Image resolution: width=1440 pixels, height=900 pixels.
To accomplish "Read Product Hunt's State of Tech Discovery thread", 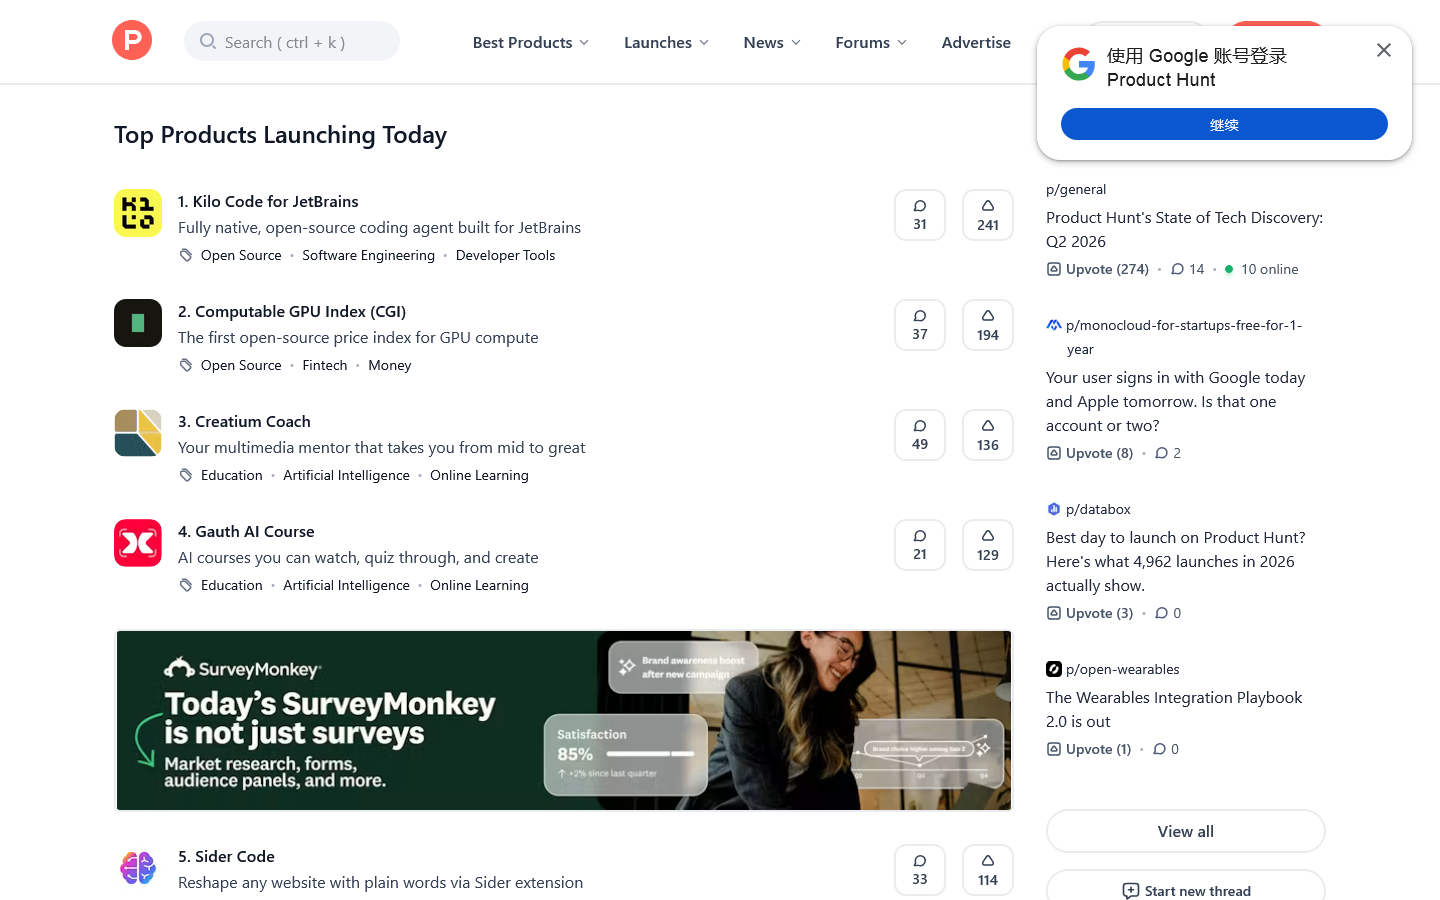I will 1184,229.
